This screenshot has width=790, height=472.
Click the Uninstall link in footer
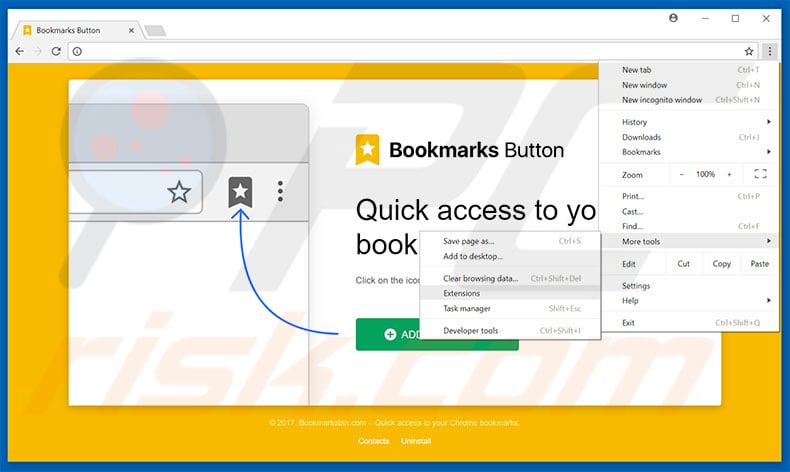(x=415, y=441)
